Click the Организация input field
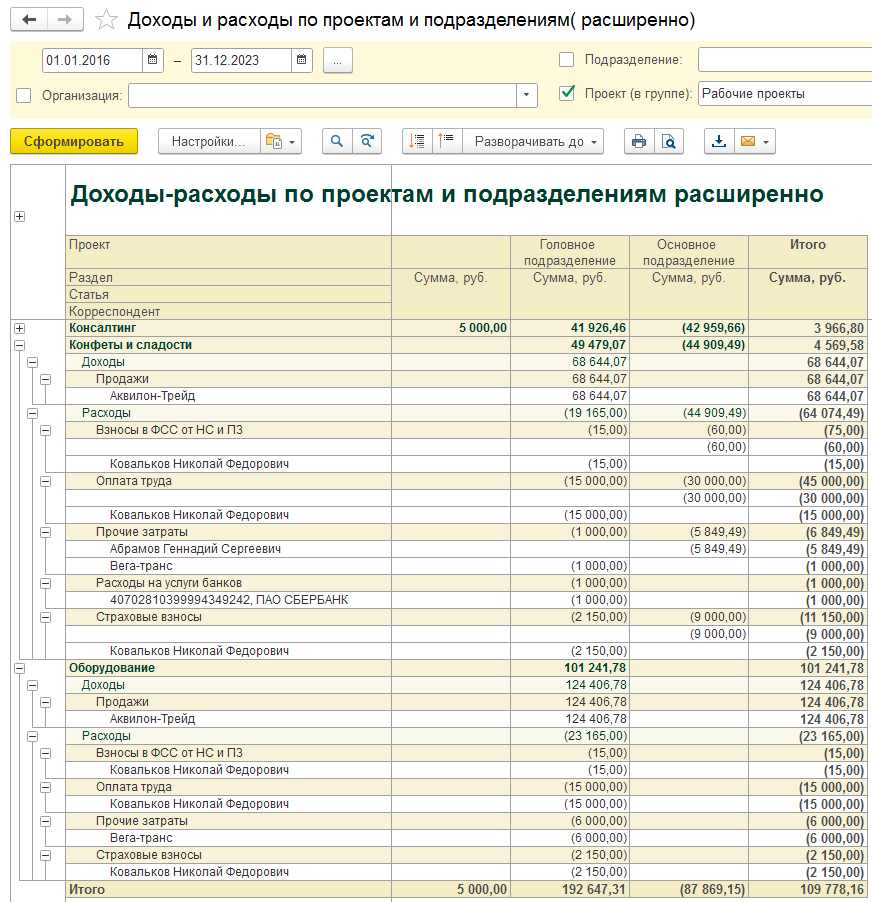The image size is (872, 902). click(322, 95)
